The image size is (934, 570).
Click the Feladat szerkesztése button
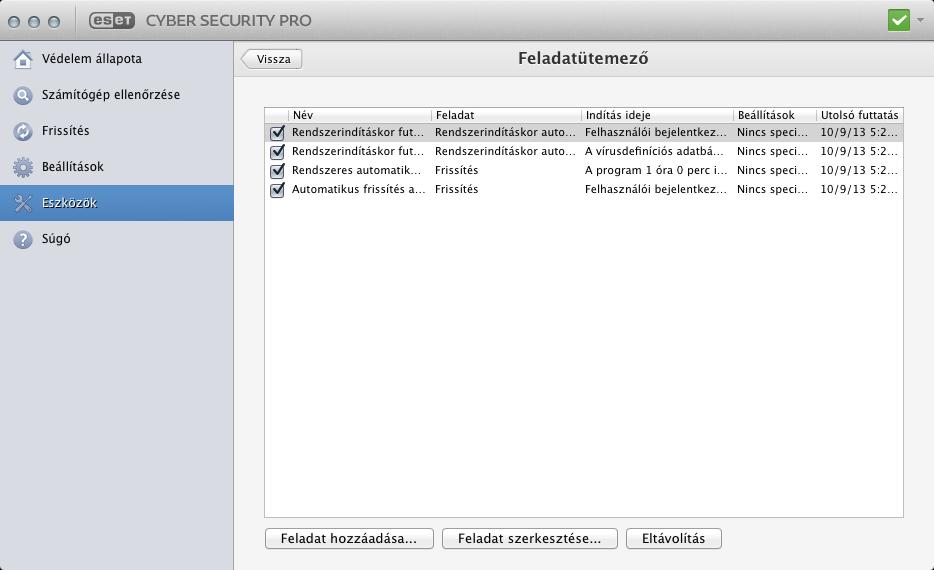click(530, 538)
